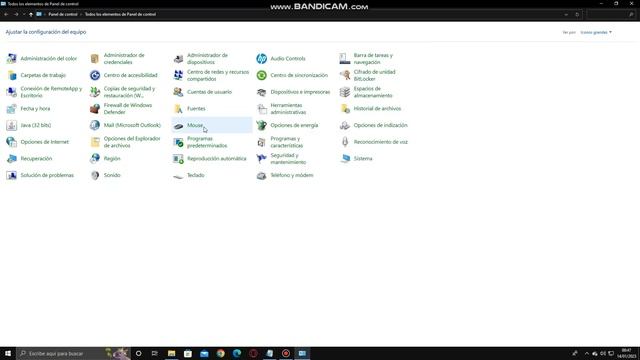Open the Centro de accesibilidad icon
640x360 pixels.
pos(95,75)
